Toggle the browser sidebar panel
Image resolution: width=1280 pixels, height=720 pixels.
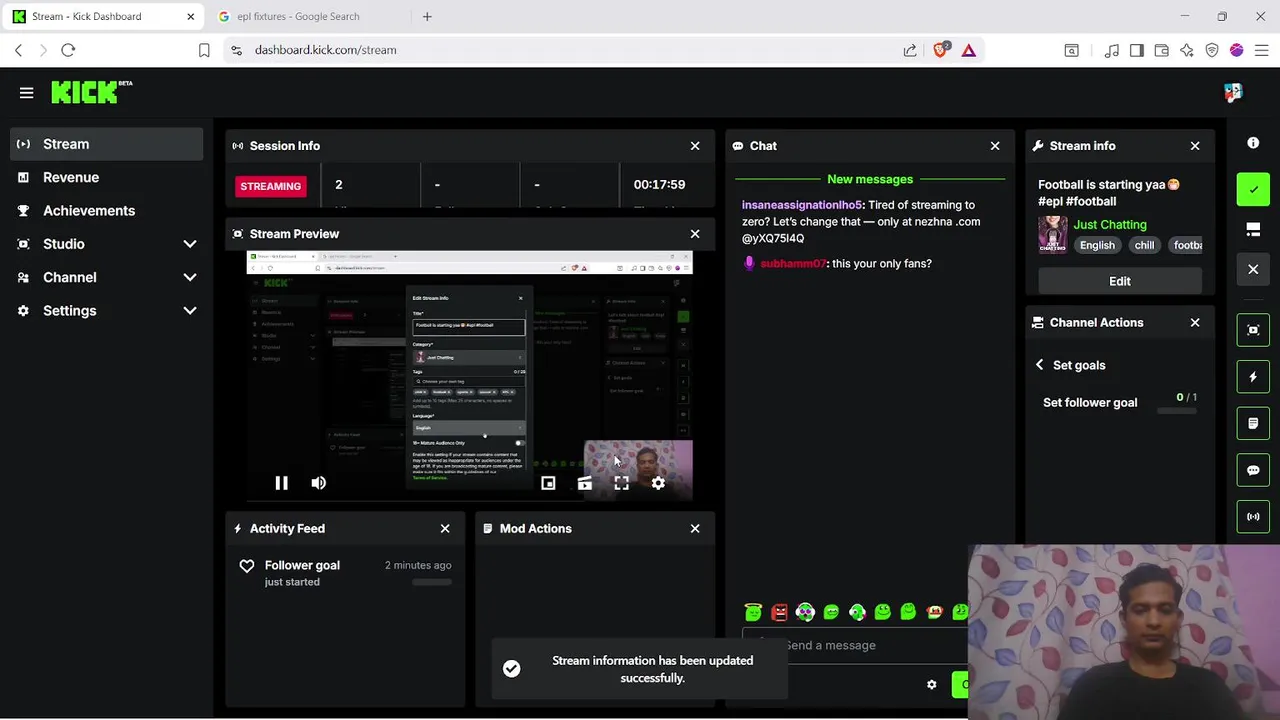[1136, 50]
